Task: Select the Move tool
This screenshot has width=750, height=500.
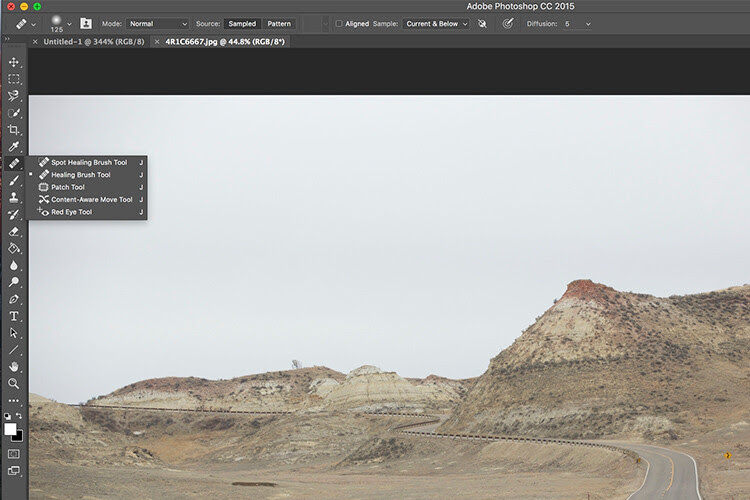Action: 13,62
